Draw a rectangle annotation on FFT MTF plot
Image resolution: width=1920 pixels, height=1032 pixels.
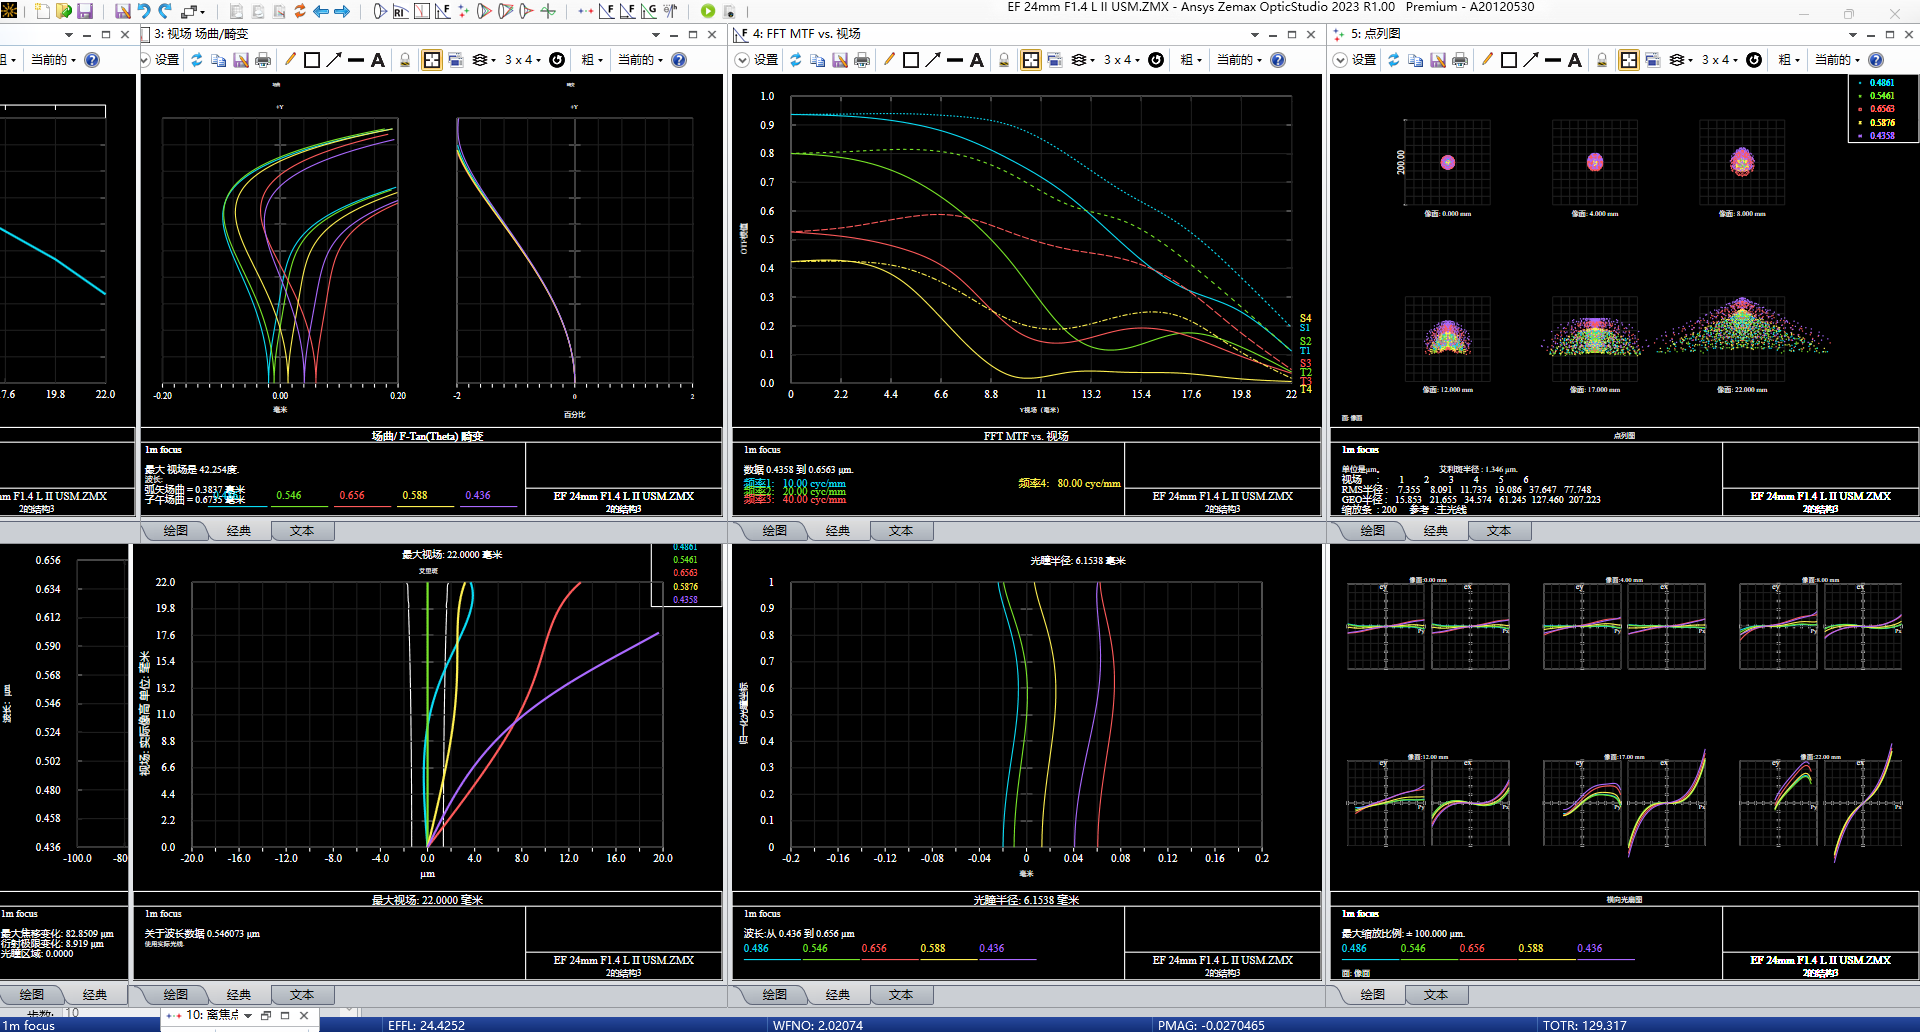(x=911, y=60)
